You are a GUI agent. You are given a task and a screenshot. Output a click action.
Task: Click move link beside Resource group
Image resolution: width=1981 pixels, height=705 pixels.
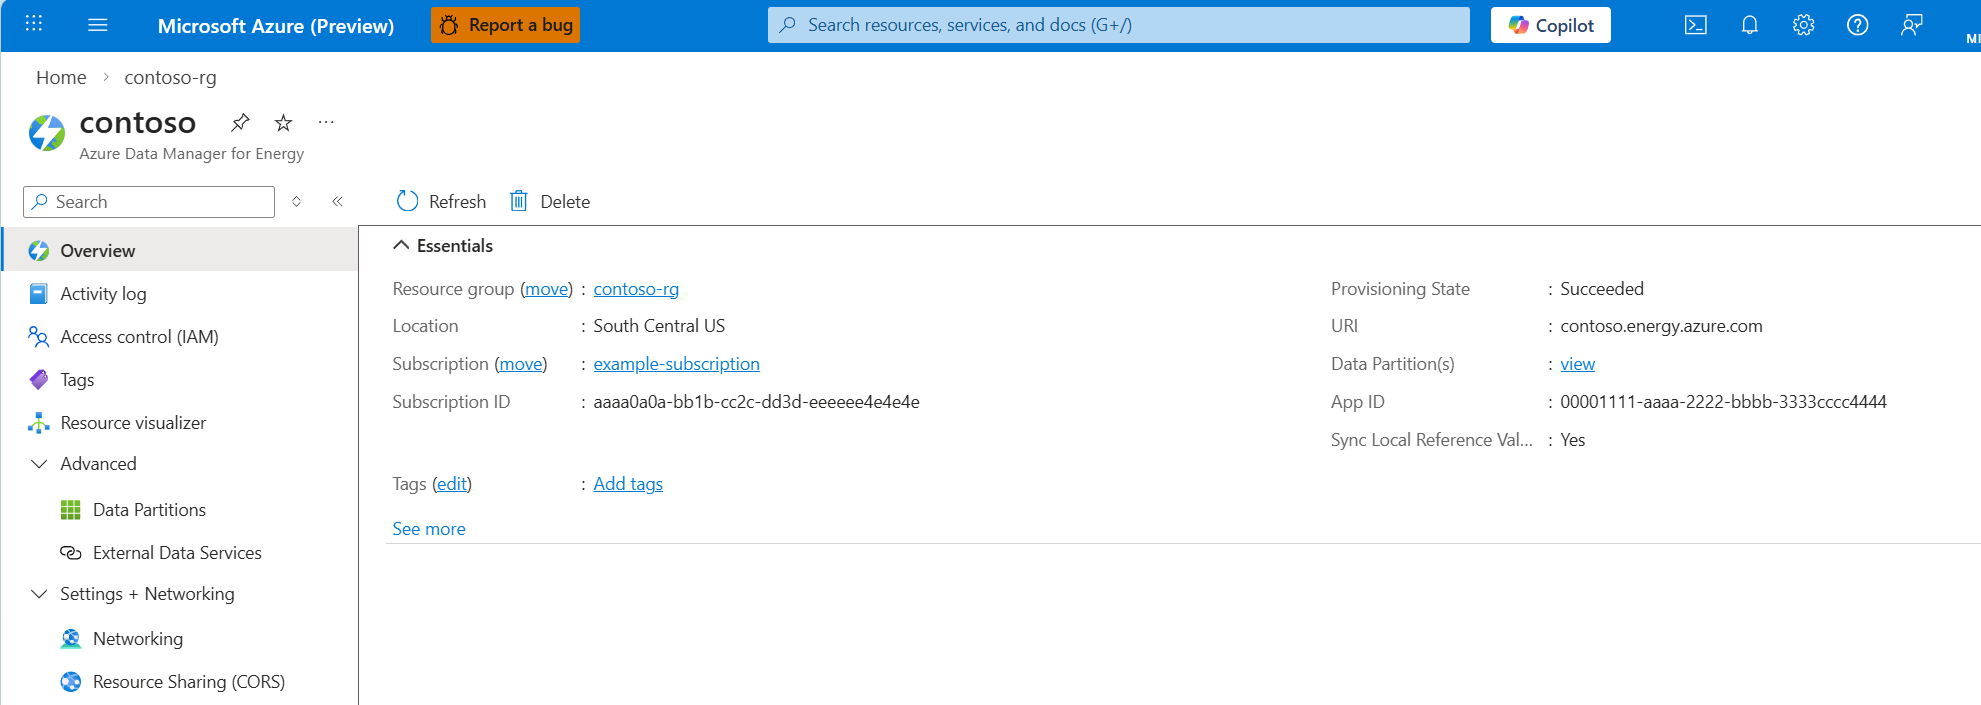[547, 289]
